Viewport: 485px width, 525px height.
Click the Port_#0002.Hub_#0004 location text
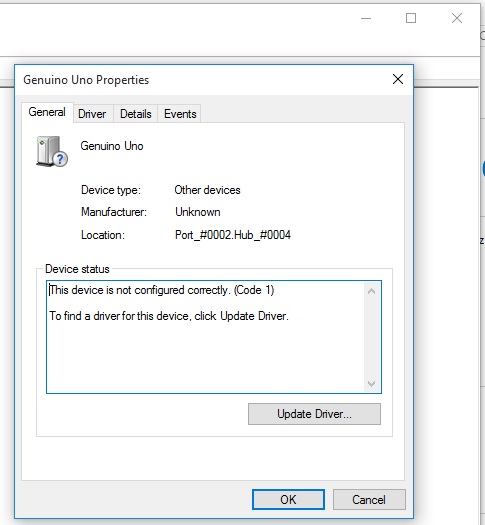click(x=233, y=235)
